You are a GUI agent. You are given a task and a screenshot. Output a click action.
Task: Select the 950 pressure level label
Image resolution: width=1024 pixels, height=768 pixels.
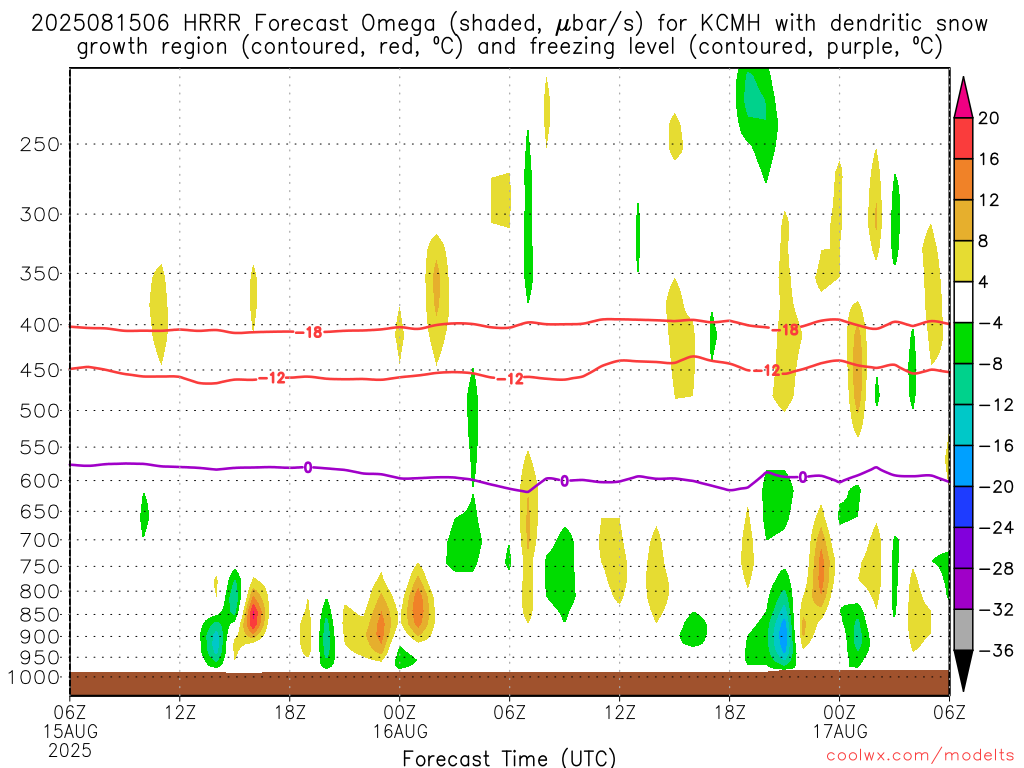pyautogui.click(x=40, y=658)
